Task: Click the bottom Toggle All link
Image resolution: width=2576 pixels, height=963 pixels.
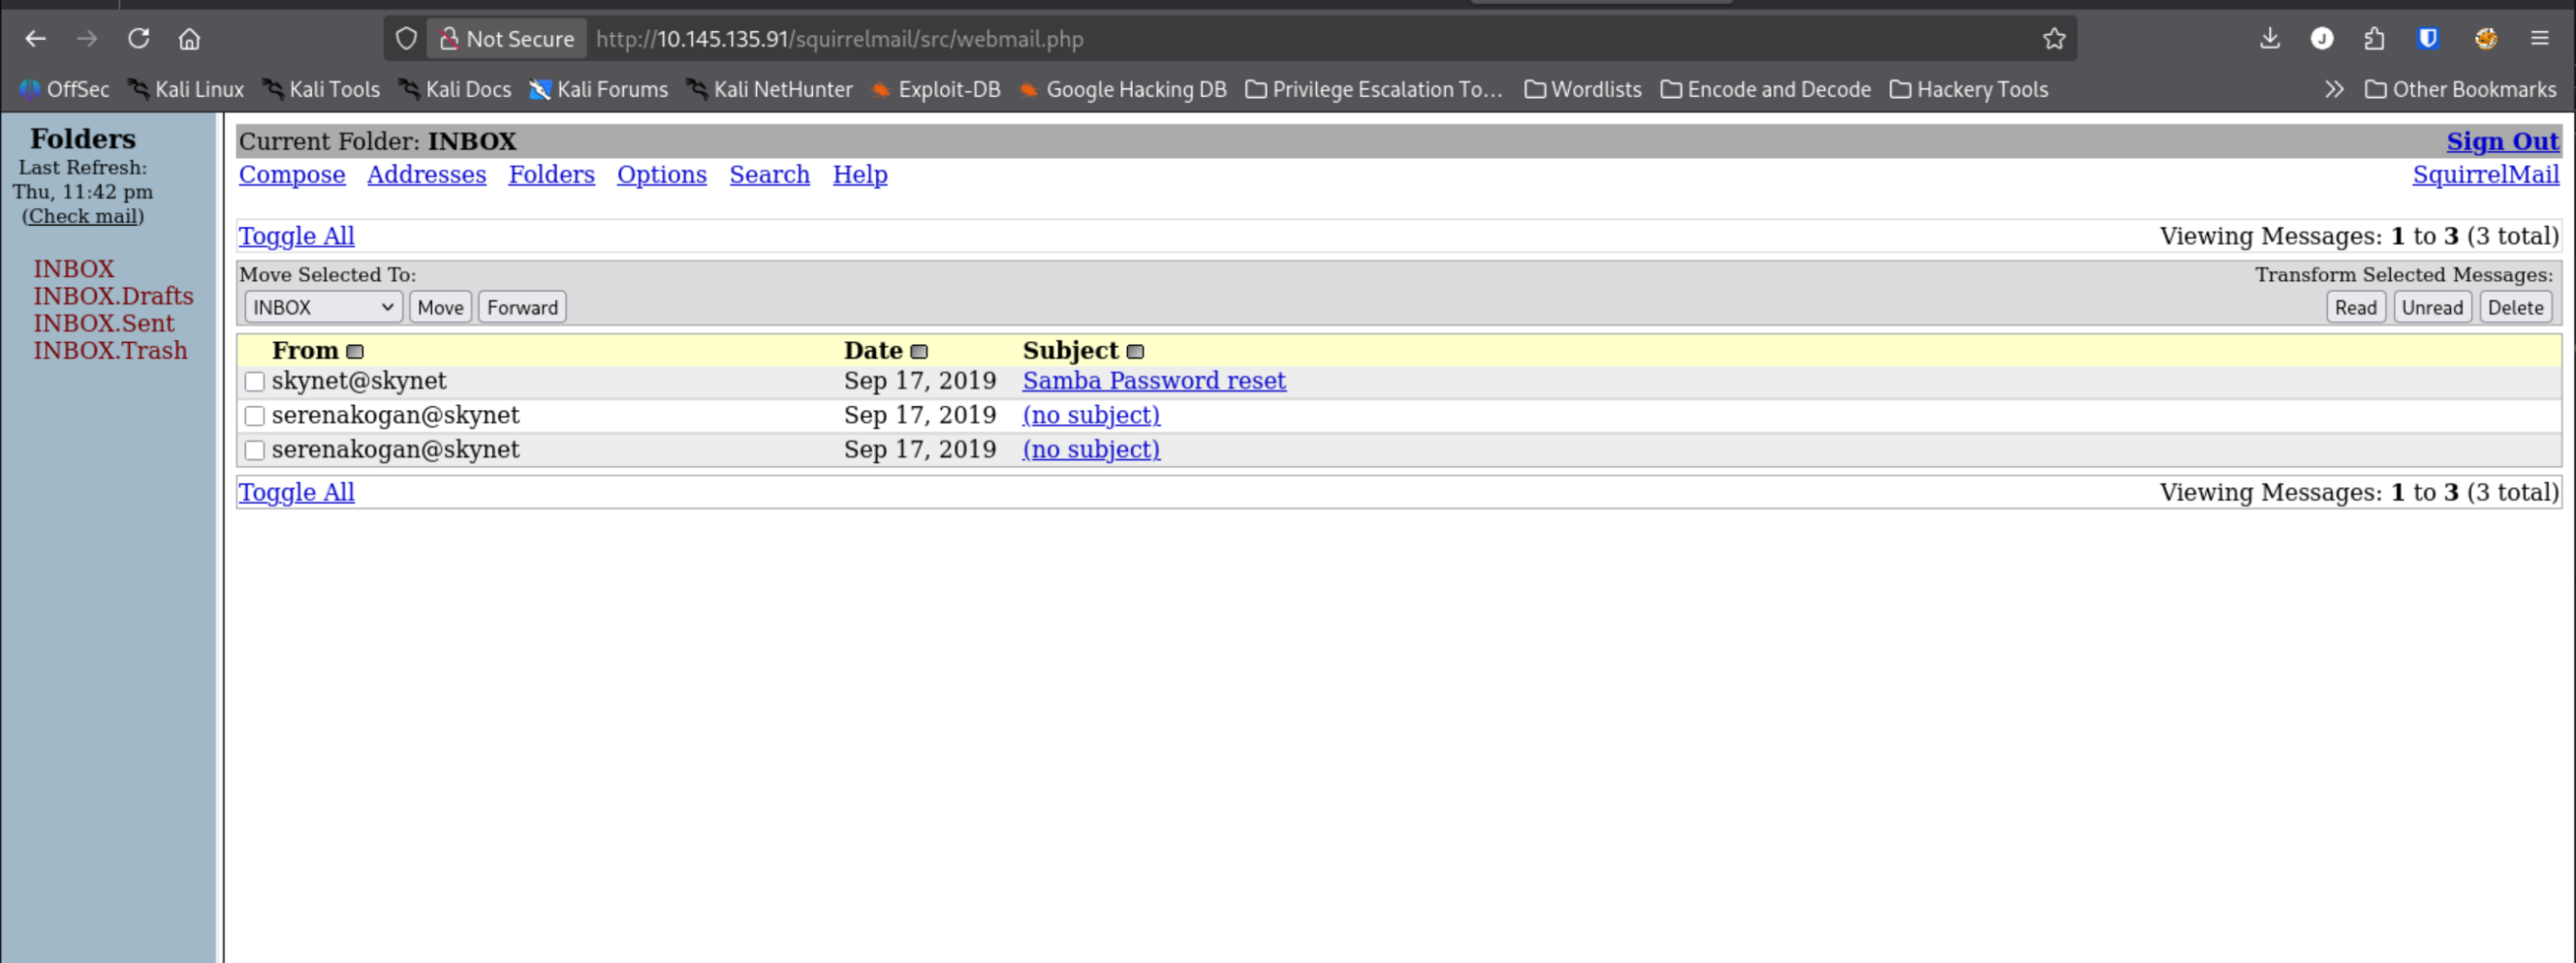Action: coord(297,493)
